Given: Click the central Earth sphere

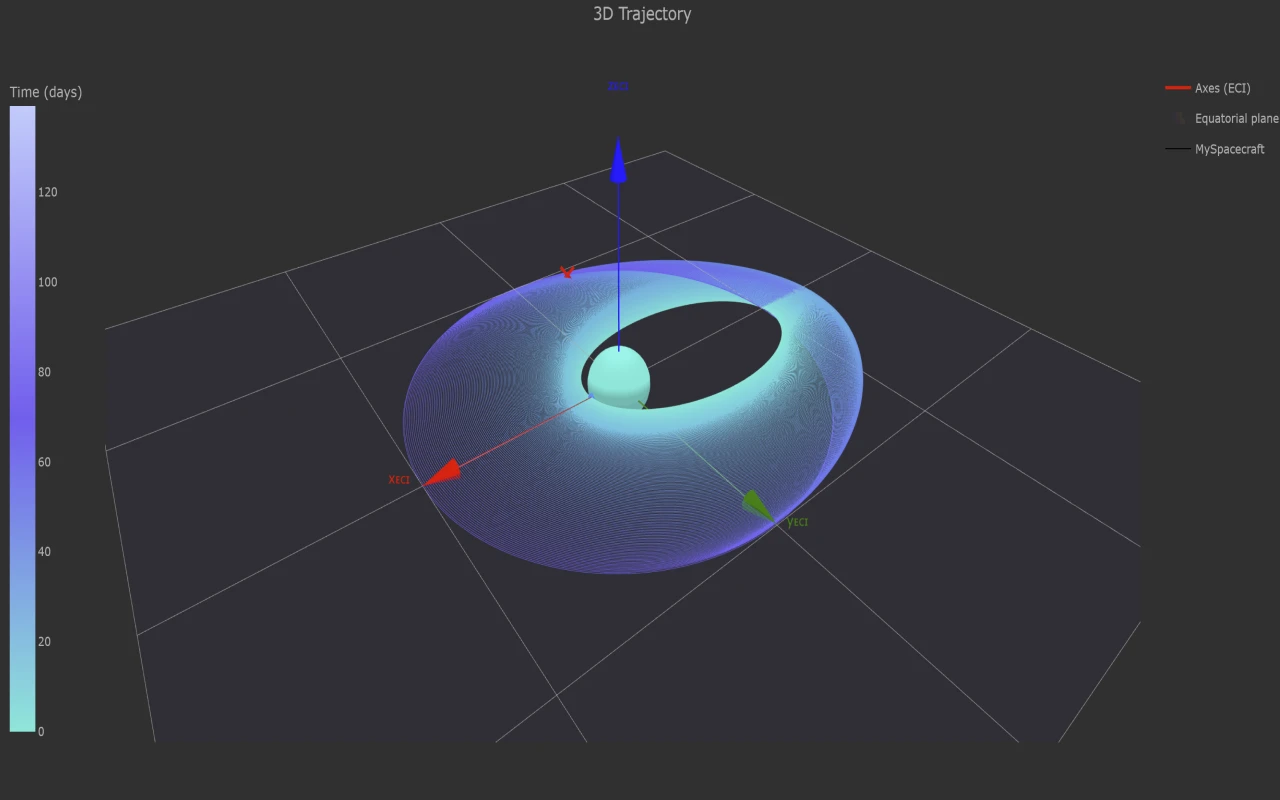Looking at the screenshot, I should click(618, 380).
